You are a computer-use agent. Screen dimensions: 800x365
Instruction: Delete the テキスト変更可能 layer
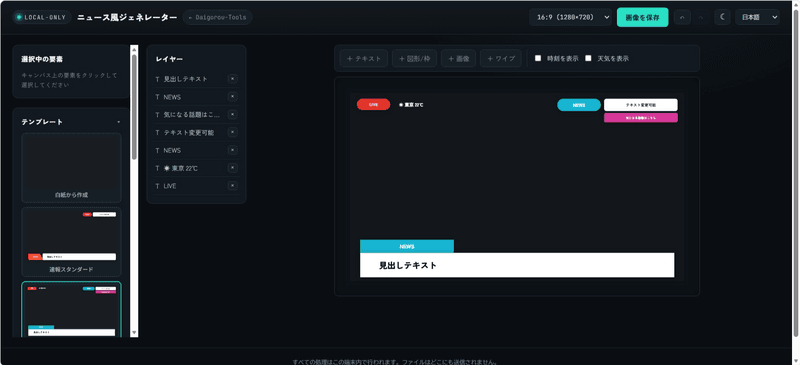233,132
